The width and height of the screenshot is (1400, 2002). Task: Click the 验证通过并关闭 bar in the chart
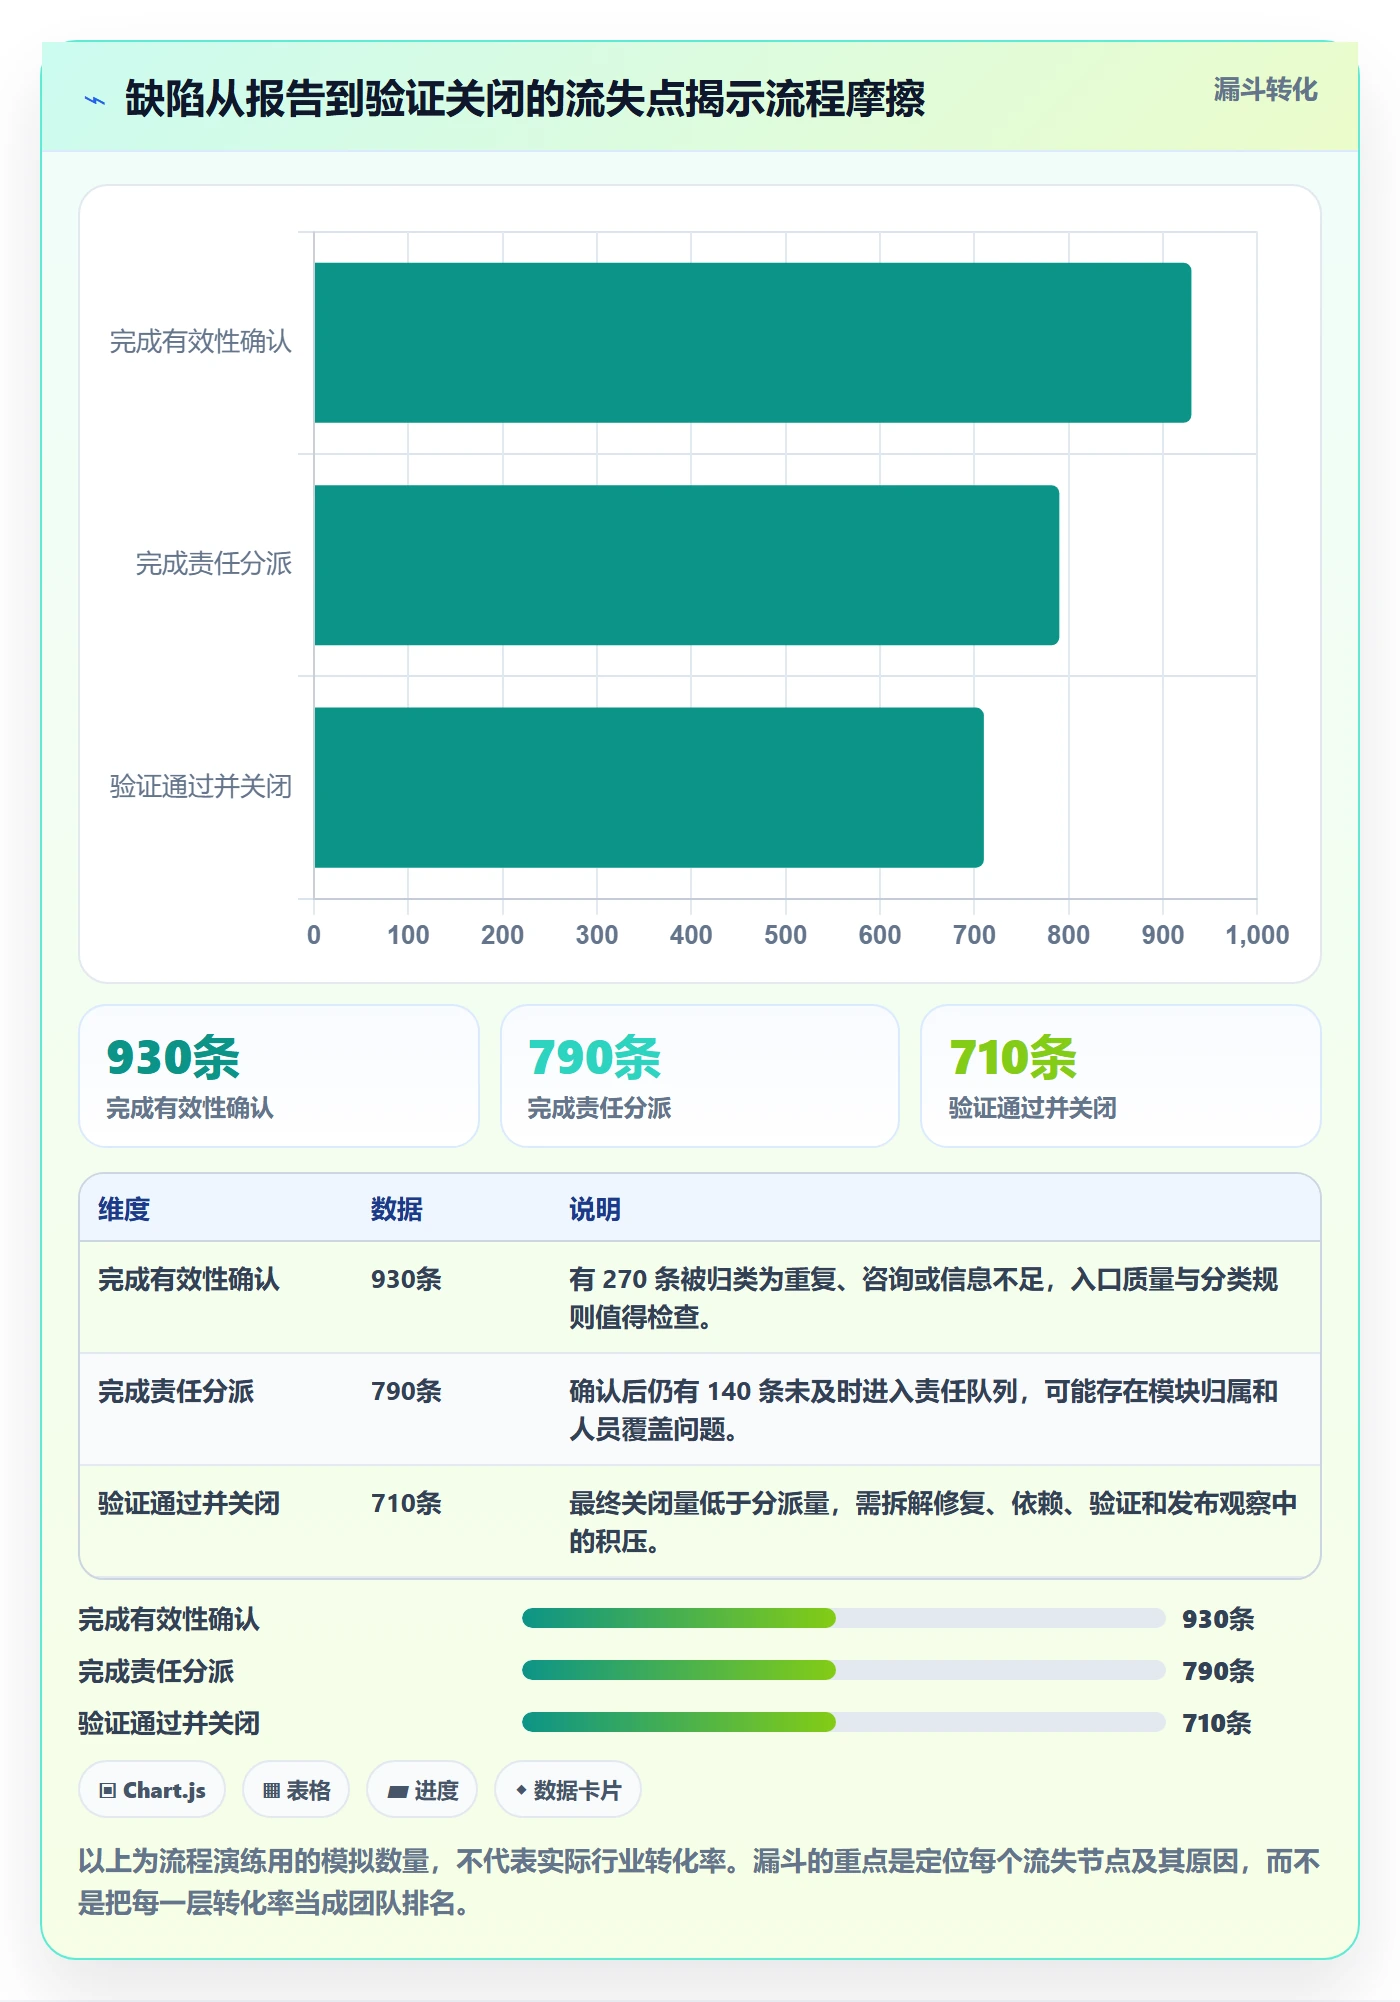pos(649,787)
